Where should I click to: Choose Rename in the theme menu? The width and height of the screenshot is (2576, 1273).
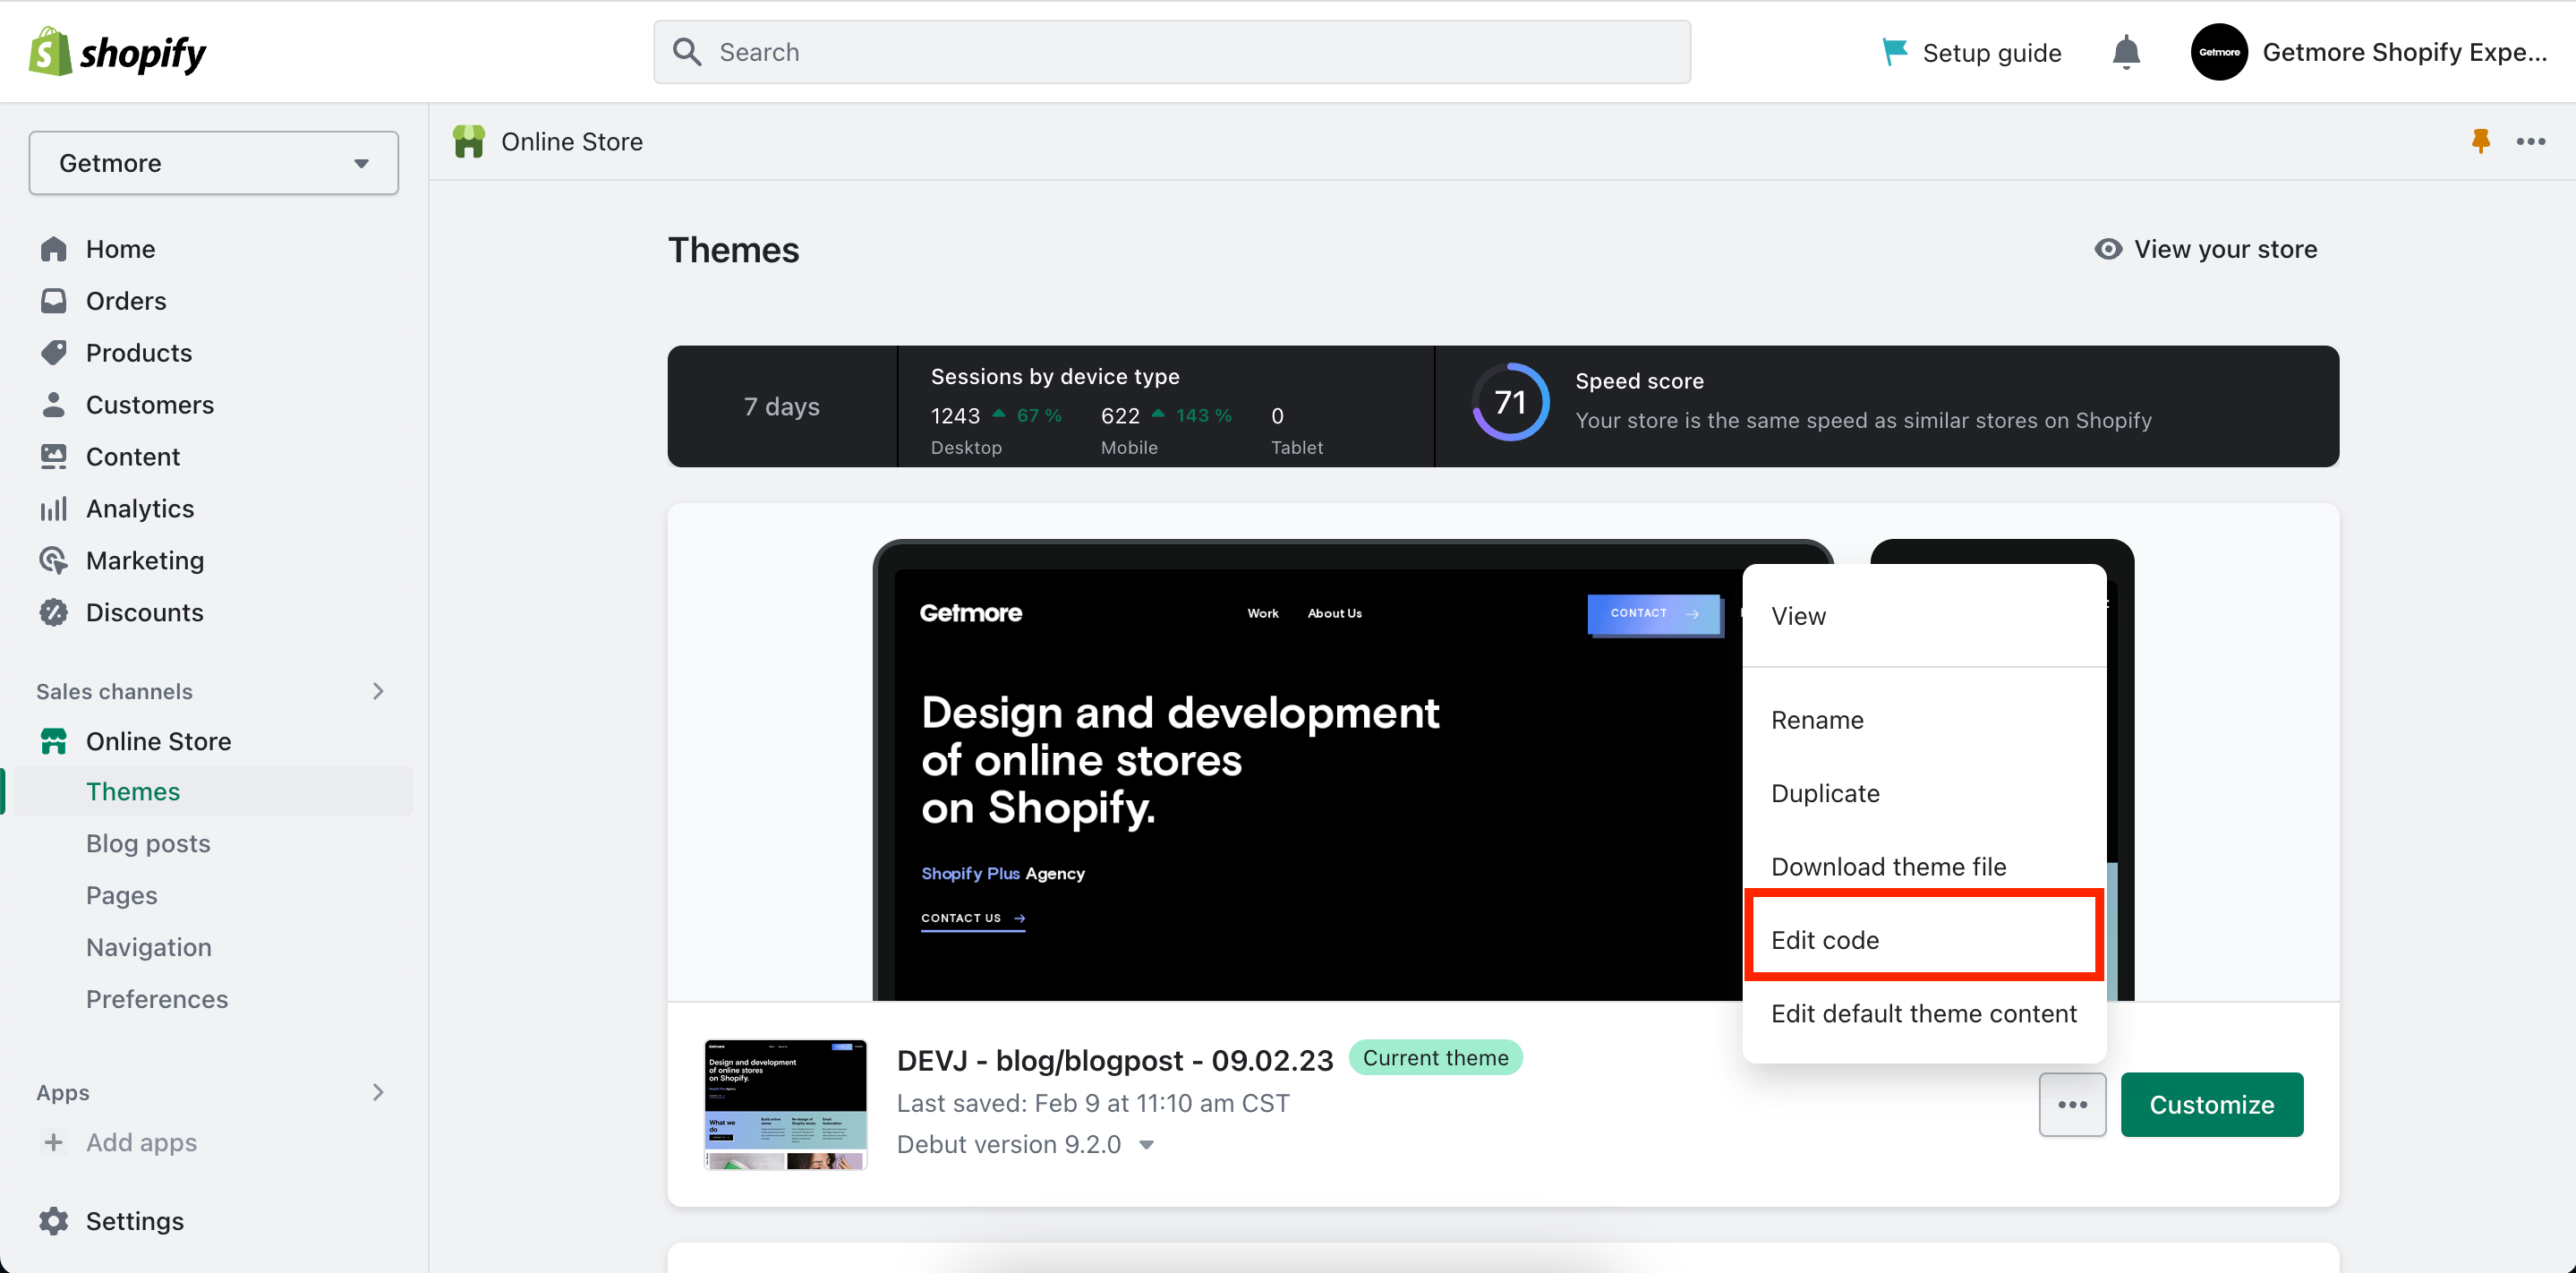pos(1924,720)
